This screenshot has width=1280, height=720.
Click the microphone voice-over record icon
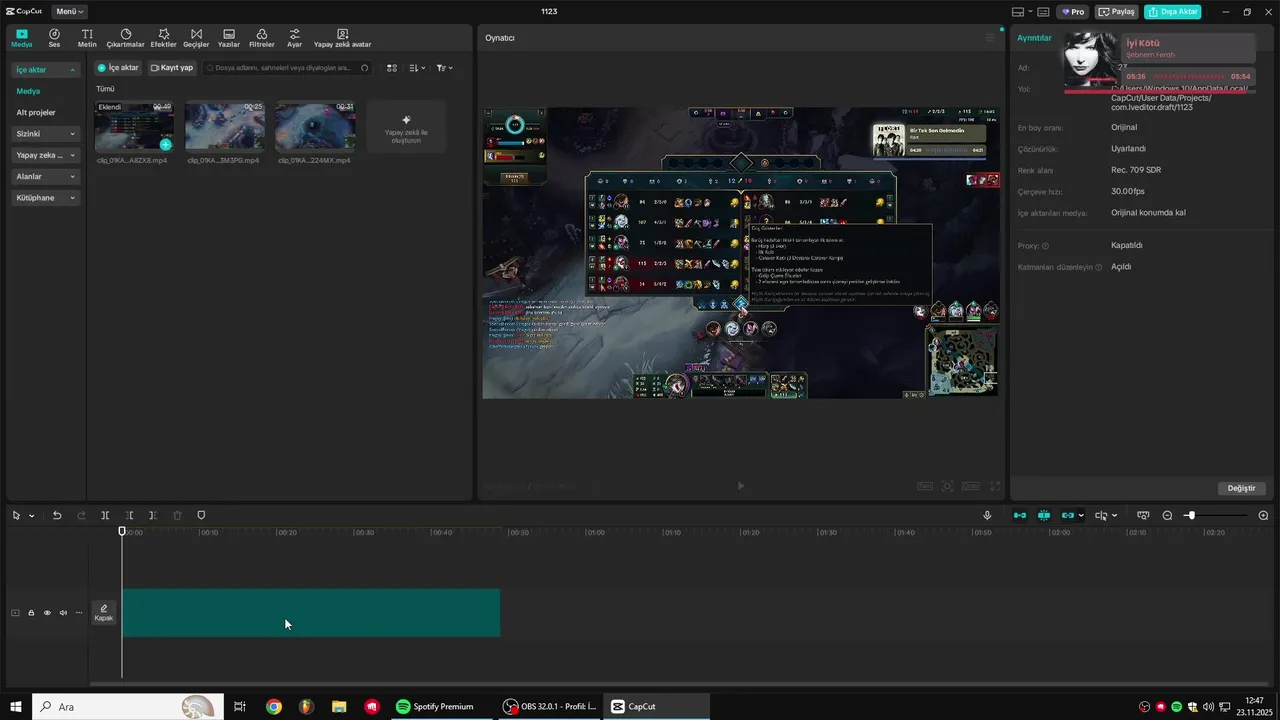(987, 515)
